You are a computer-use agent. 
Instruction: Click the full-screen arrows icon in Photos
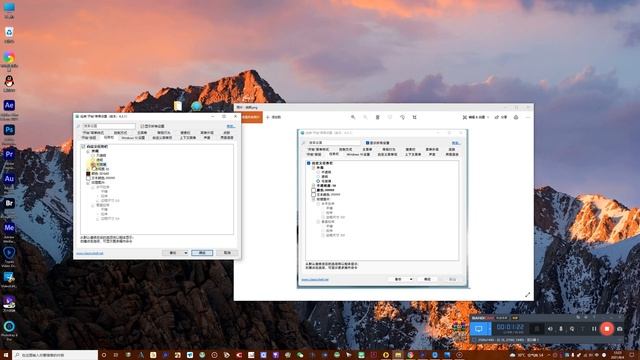point(528,294)
